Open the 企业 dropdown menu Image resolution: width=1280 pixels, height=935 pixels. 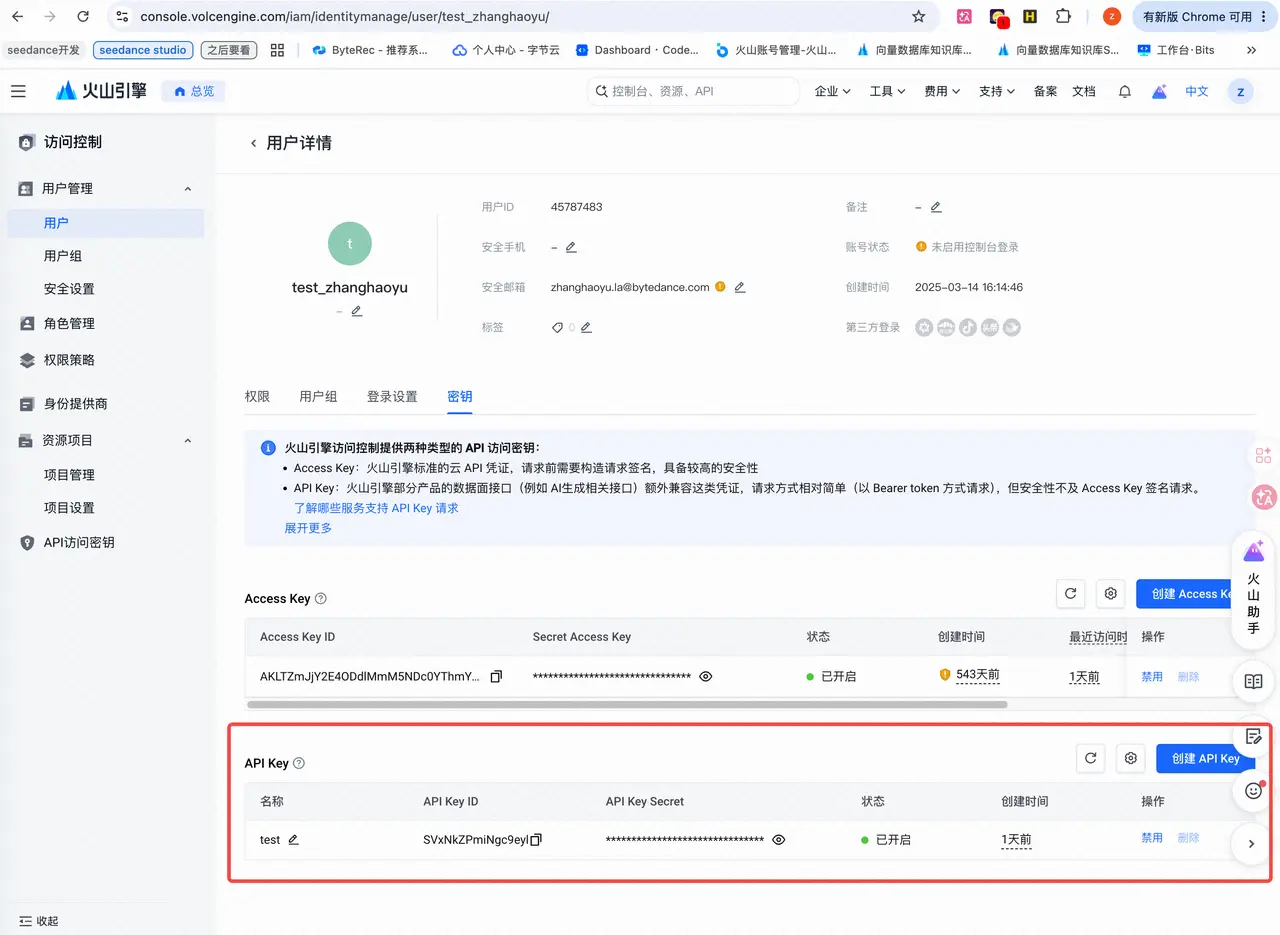coord(833,91)
